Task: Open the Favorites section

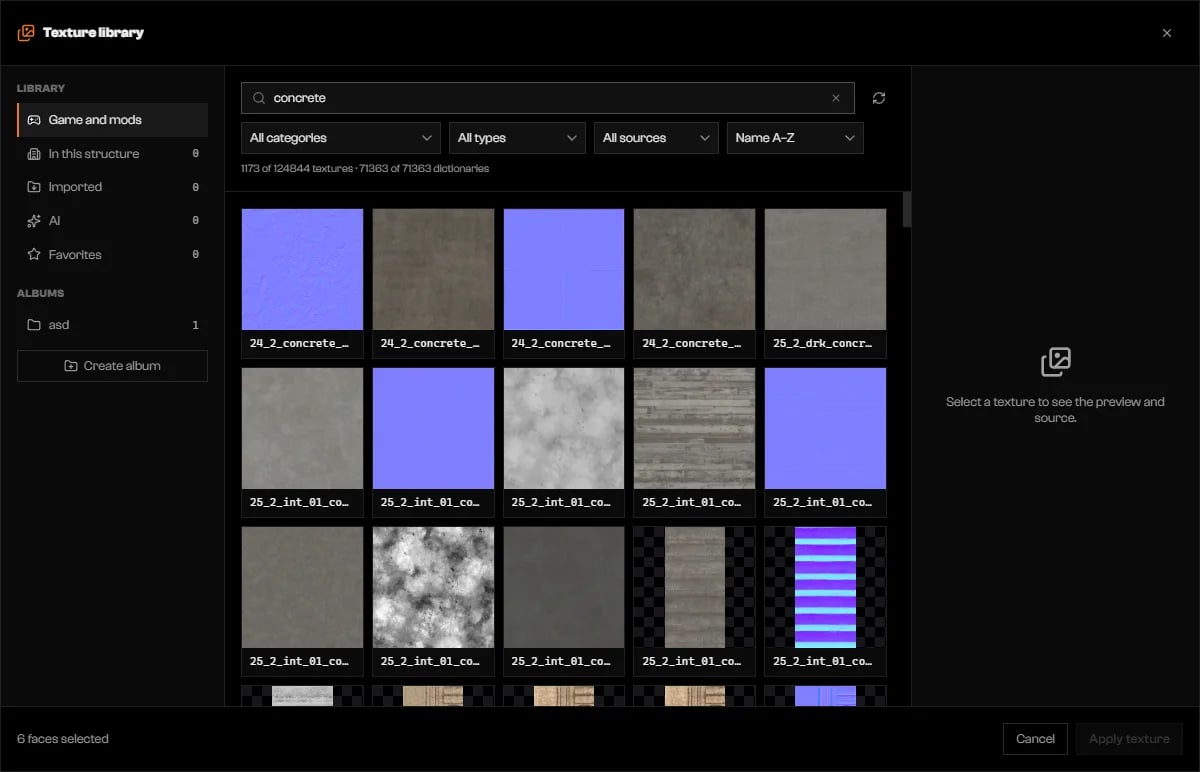Action: click(x=113, y=255)
